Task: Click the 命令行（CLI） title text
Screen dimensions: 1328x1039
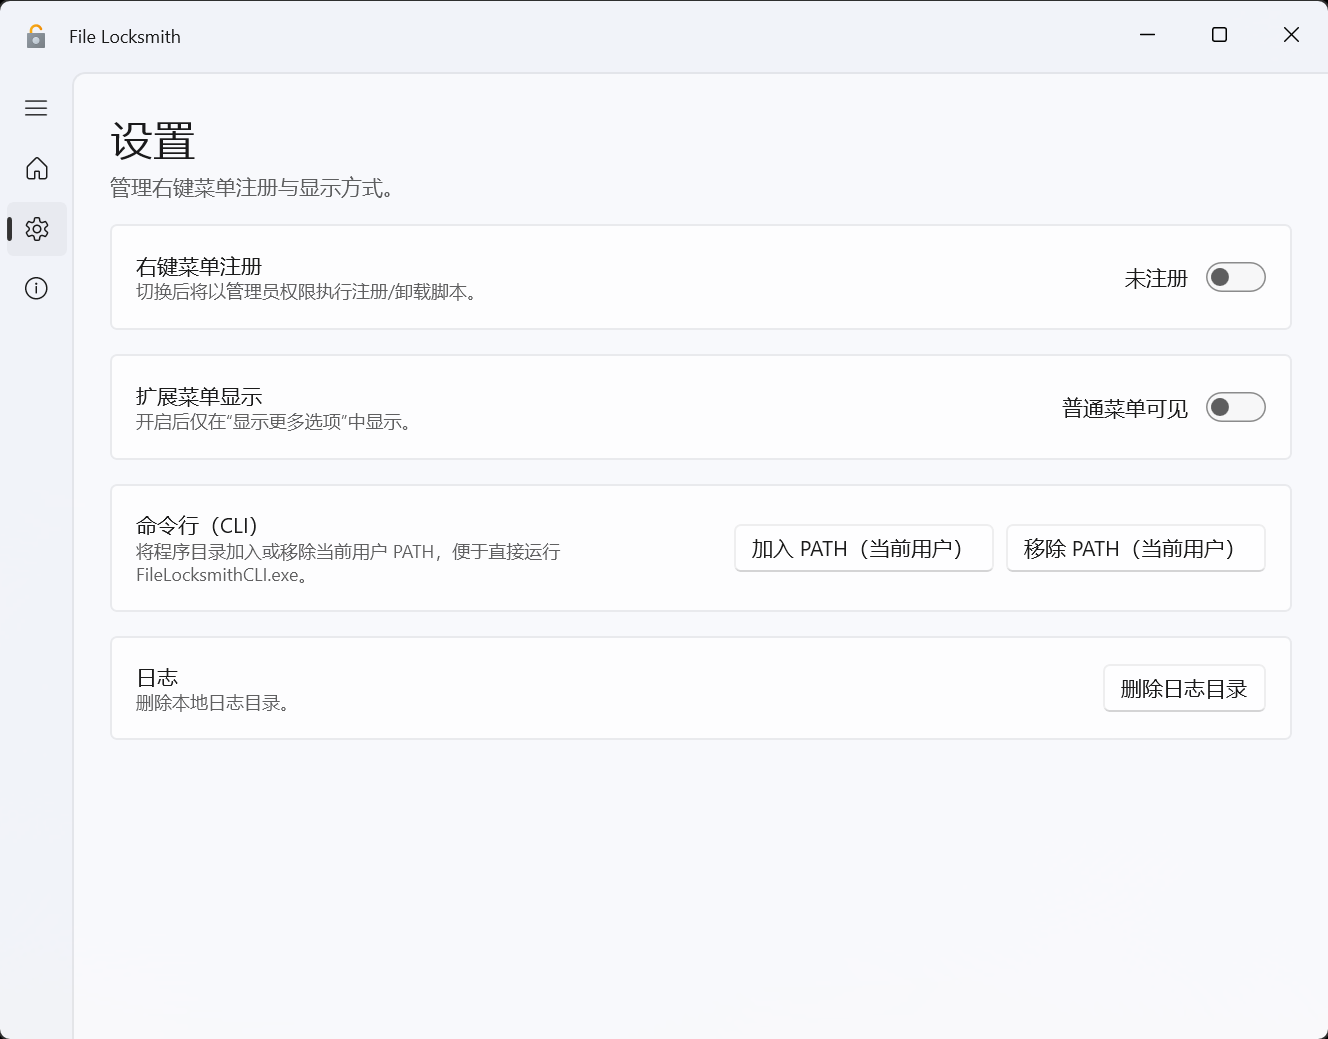Action: (198, 526)
